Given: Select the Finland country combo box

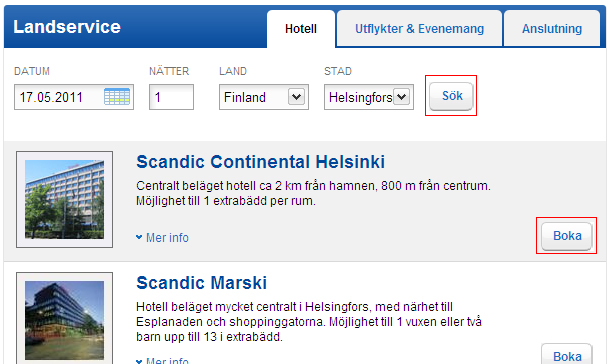Looking at the screenshot, I should (x=264, y=97).
